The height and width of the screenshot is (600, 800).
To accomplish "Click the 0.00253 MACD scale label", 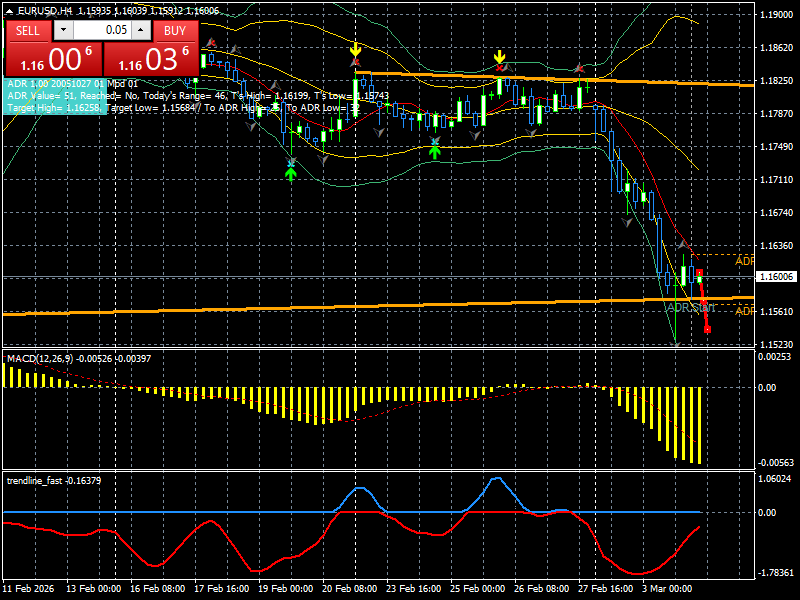I will (774, 357).
